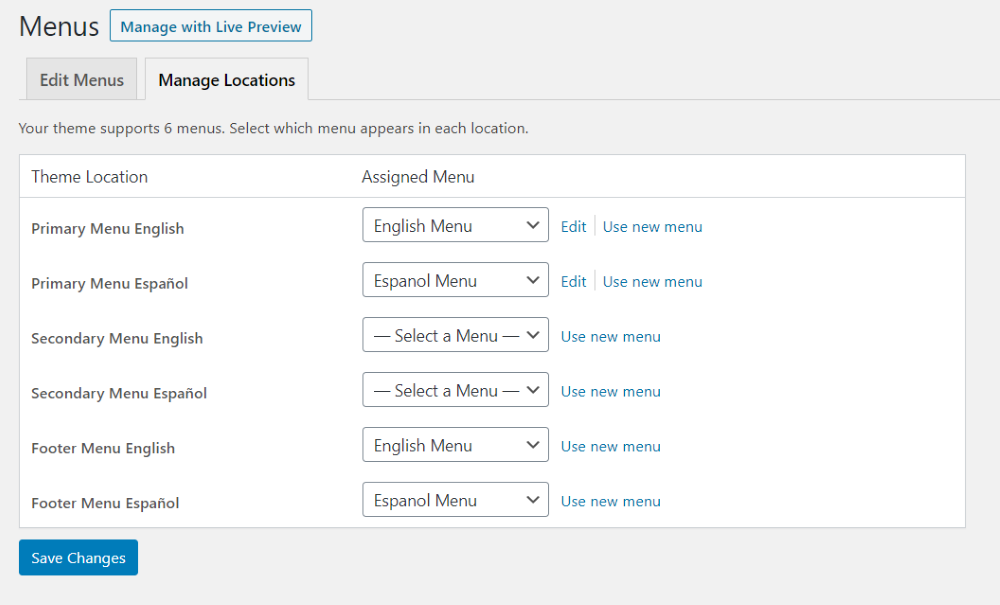This screenshot has width=1000, height=605.
Task: Click the Secondary Menu English location label
Action: [117, 339]
